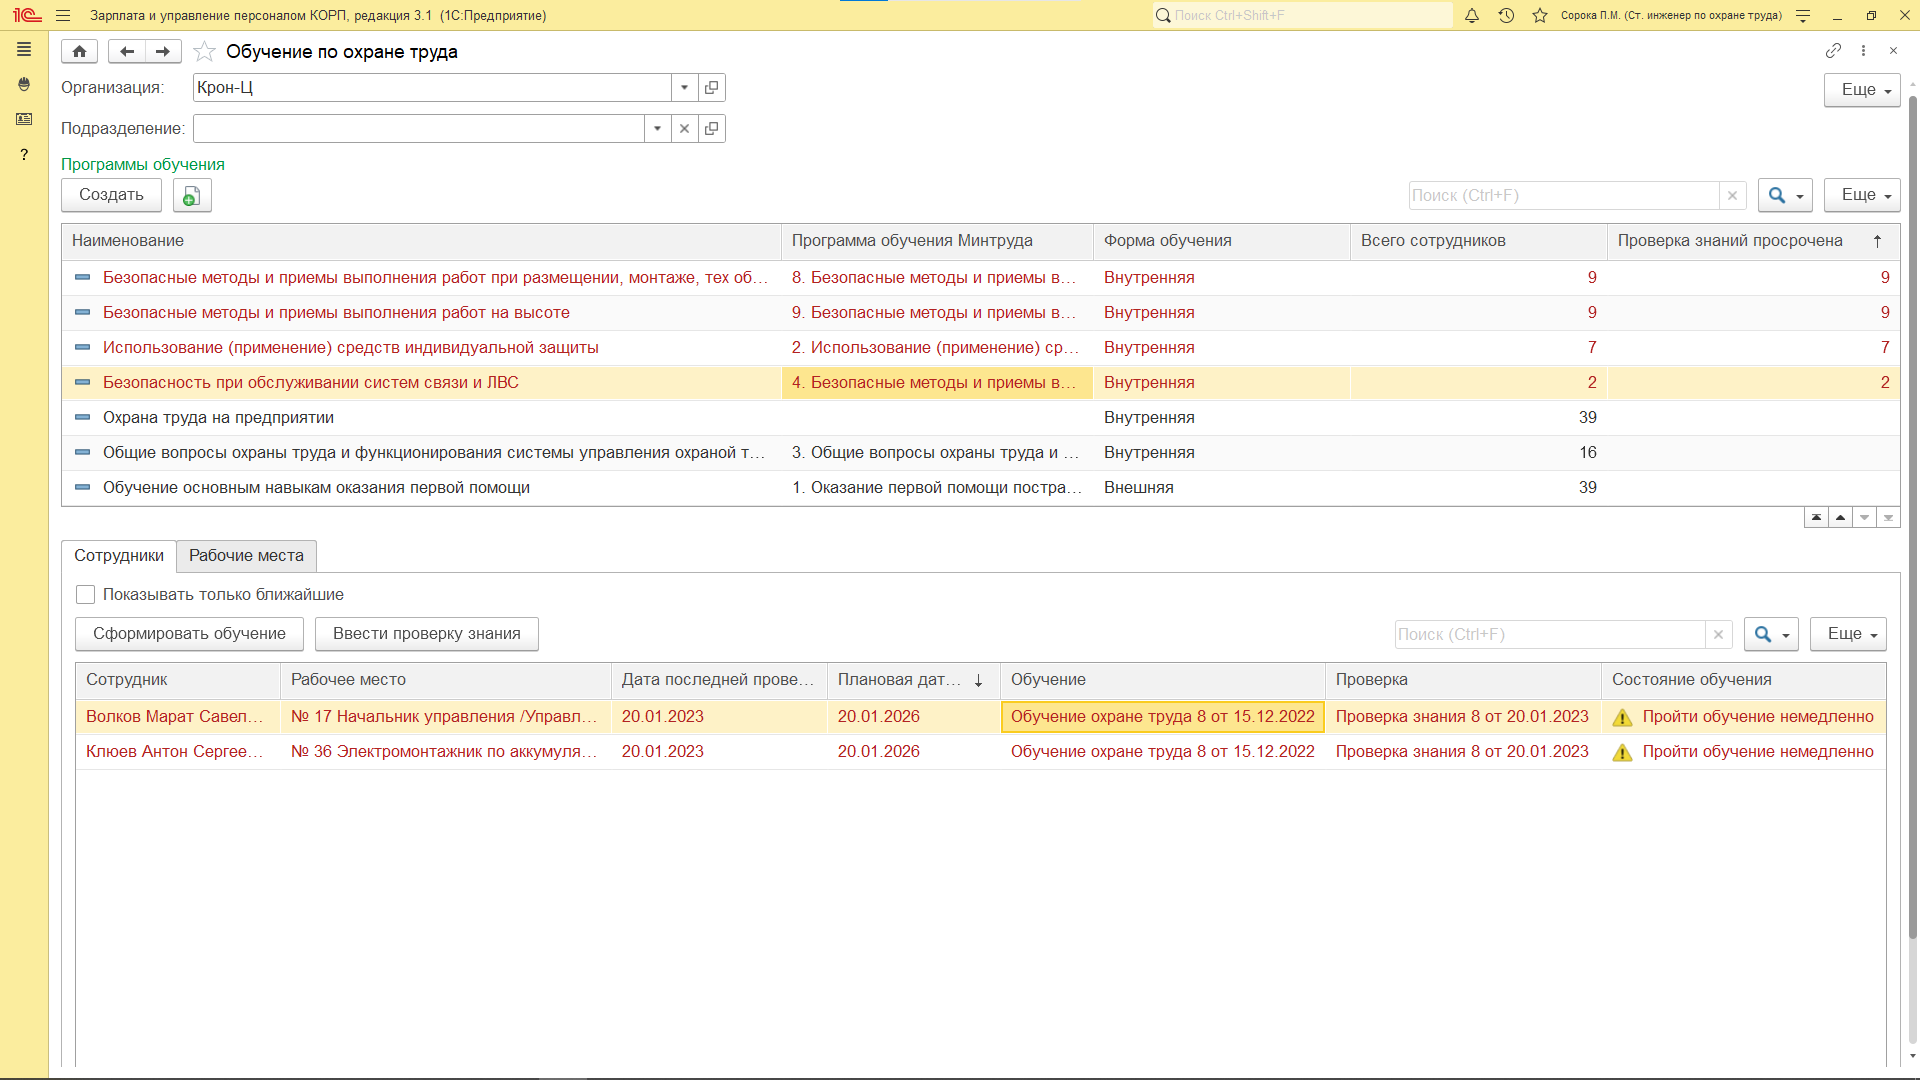This screenshot has height=1080, width=1920.
Task: Click the Home page icon
Action: click(79, 51)
